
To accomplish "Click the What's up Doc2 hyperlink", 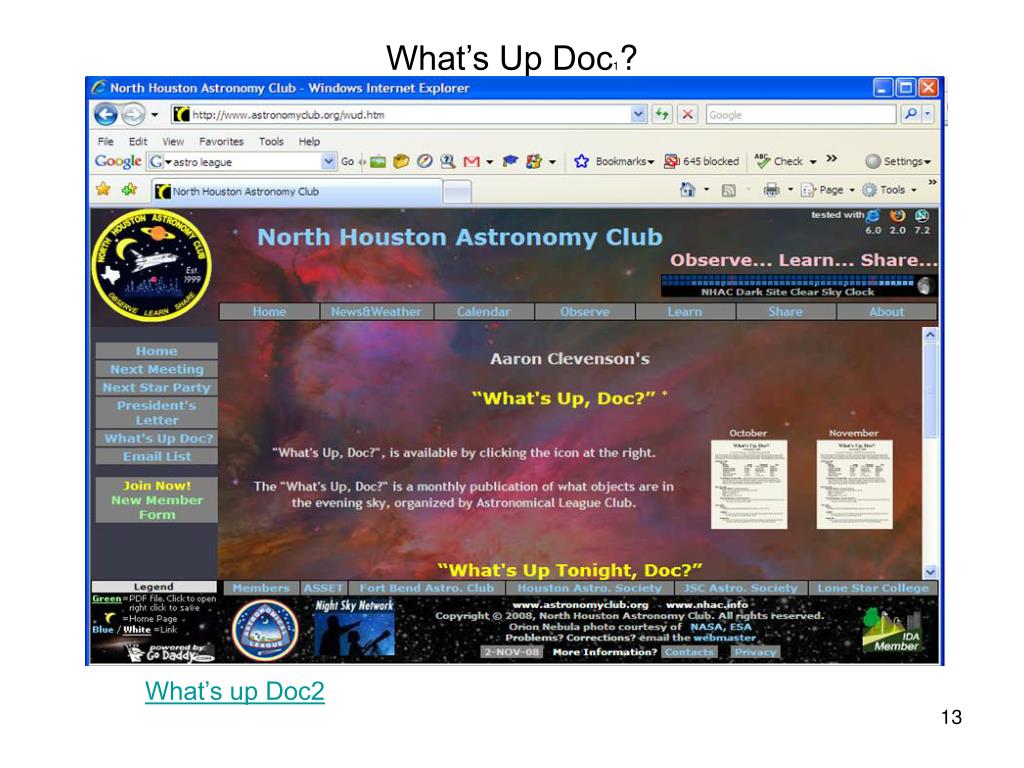I will [x=234, y=691].
